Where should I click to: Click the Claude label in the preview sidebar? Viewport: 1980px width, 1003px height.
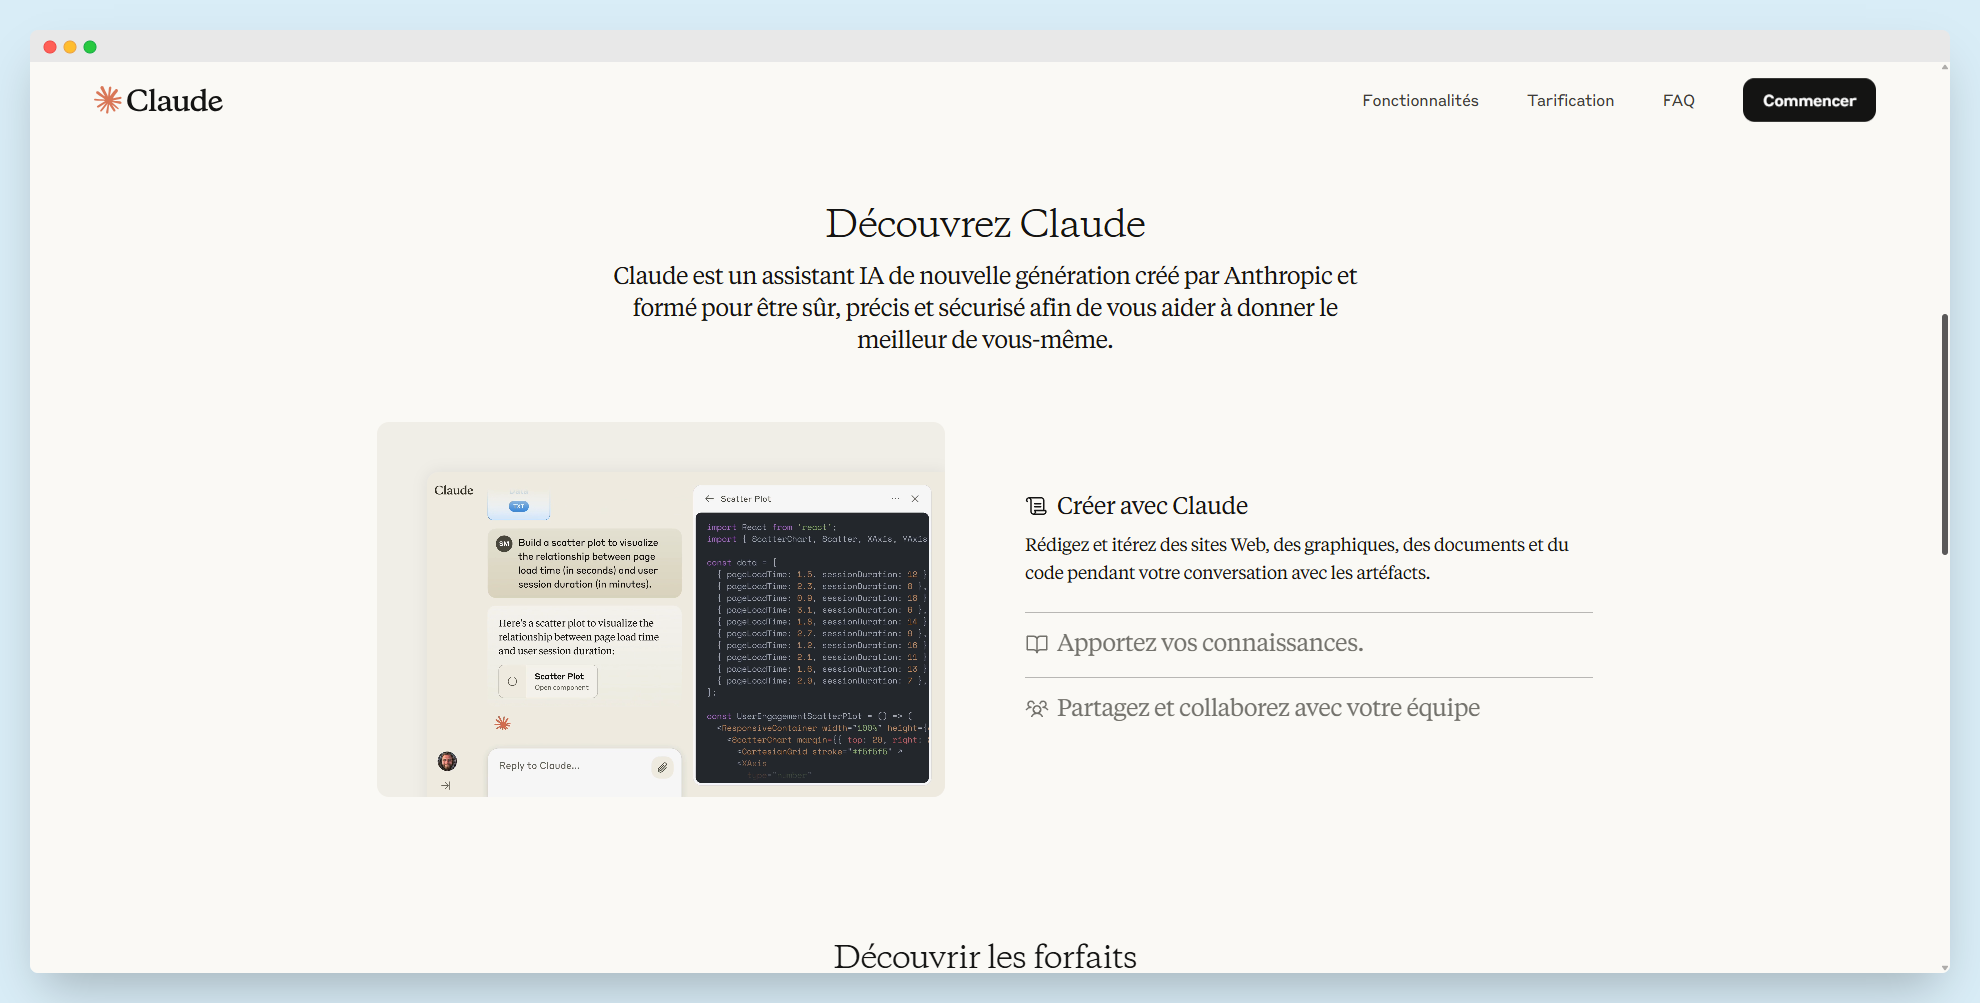pos(454,490)
